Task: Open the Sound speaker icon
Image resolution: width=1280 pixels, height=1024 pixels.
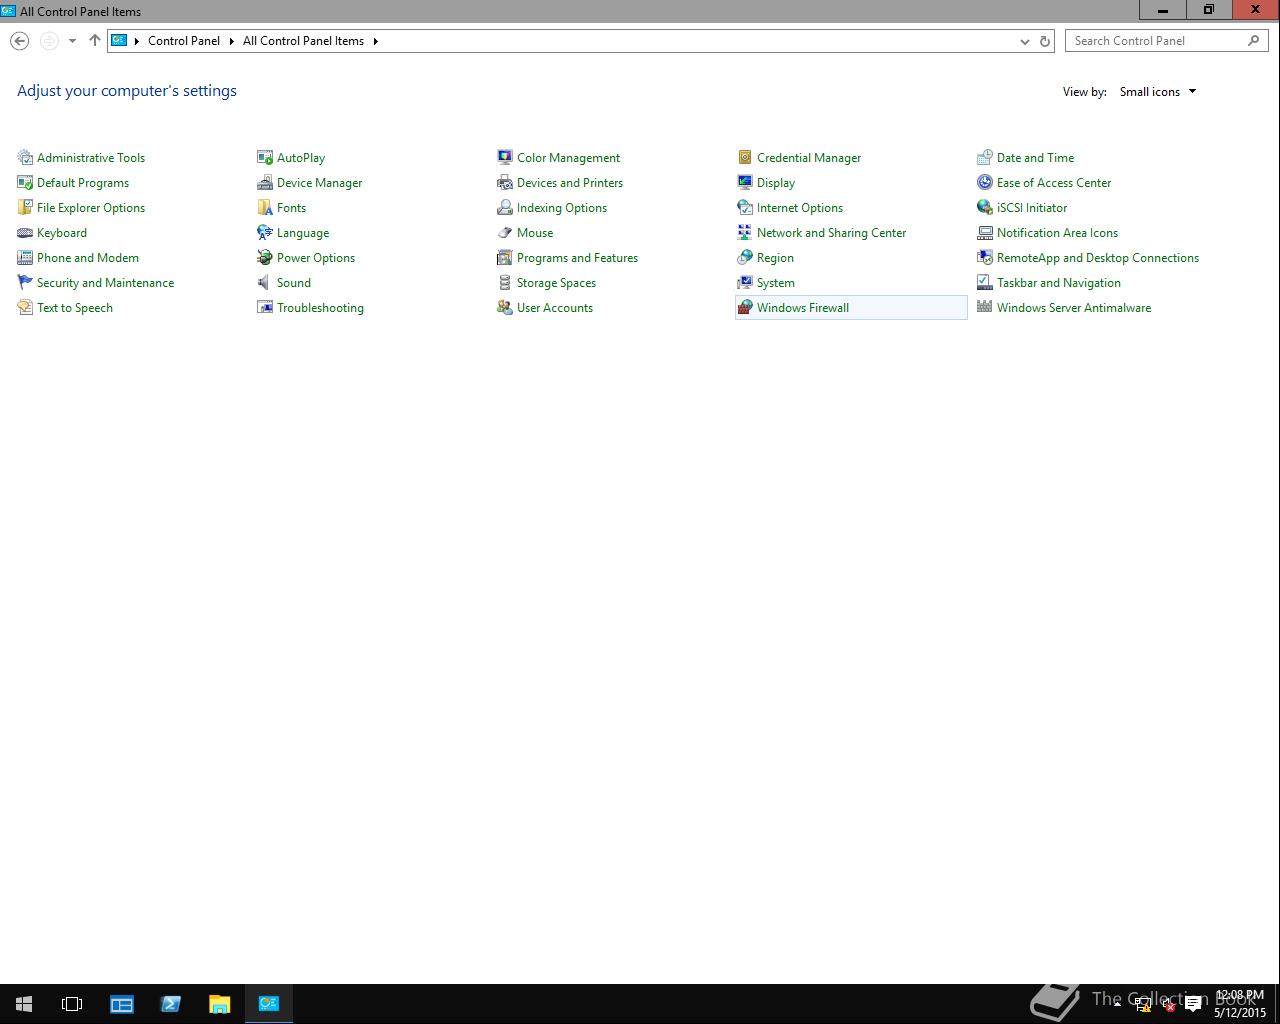Action: [x=265, y=282]
